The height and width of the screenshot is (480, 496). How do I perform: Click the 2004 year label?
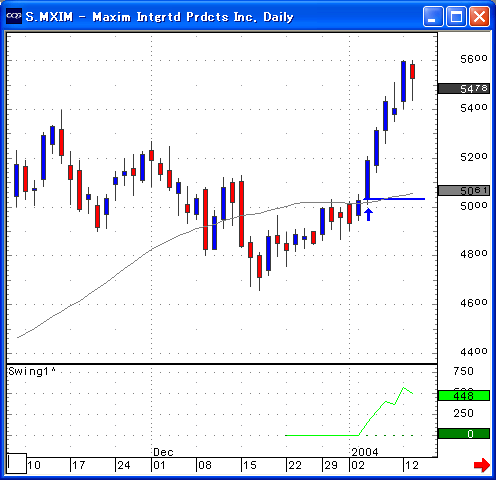(365, 452)
